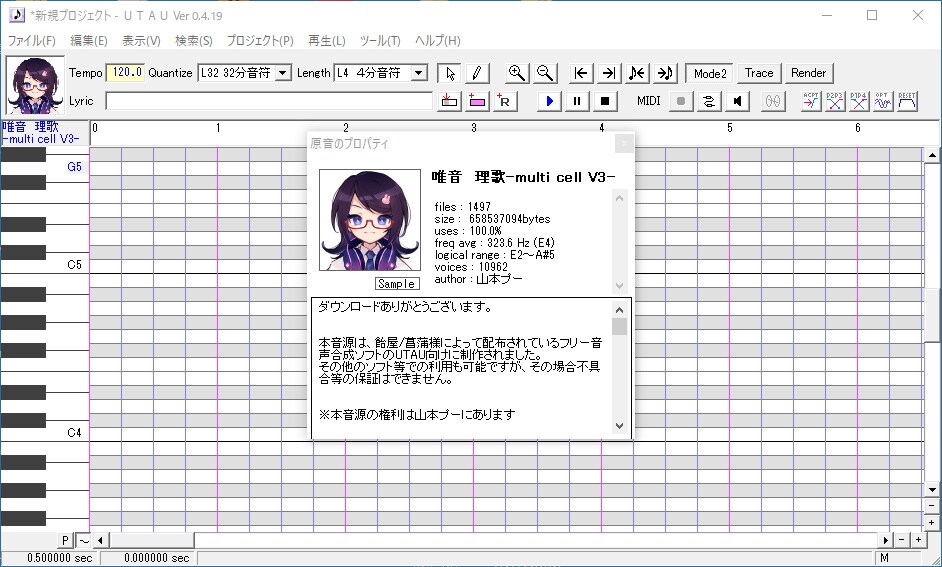This screenshot has width=942, height=567.
Task: Open the Quantize dropdown
Action: coord(283,73)
